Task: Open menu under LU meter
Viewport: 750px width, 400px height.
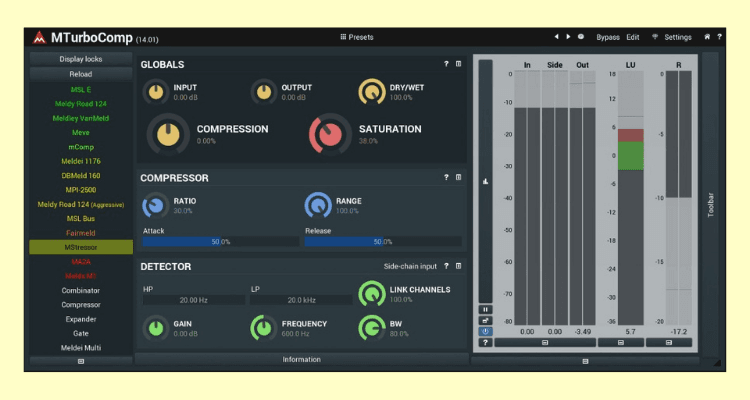Action: click(x=620, y=343)
